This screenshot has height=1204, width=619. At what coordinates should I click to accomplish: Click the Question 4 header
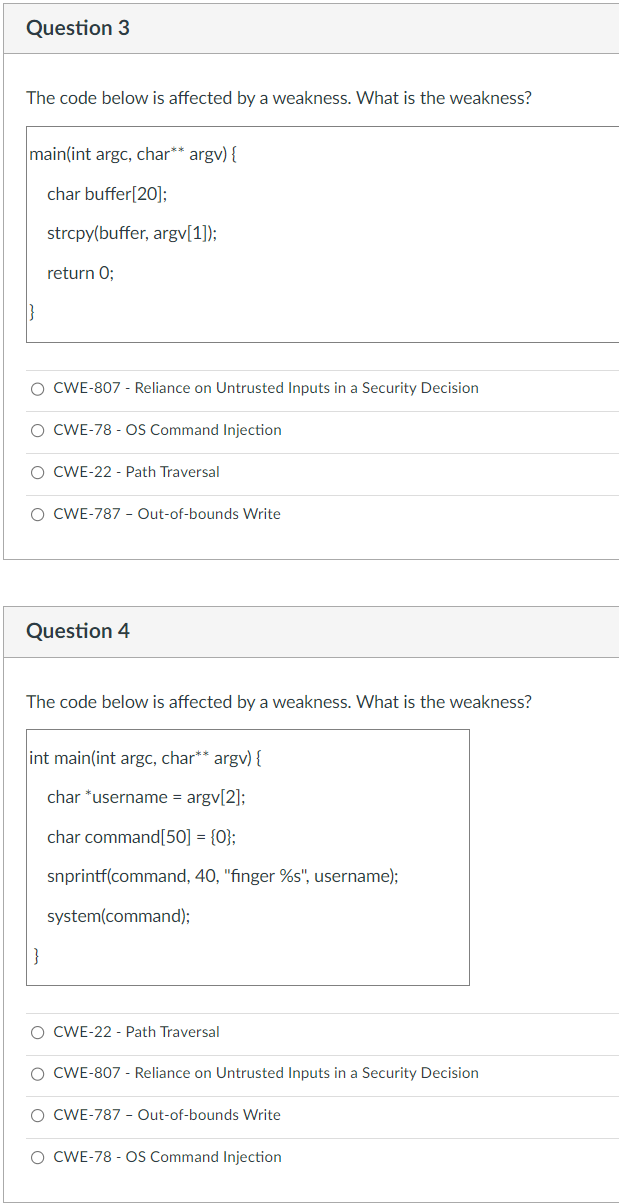tap(78, 631)
